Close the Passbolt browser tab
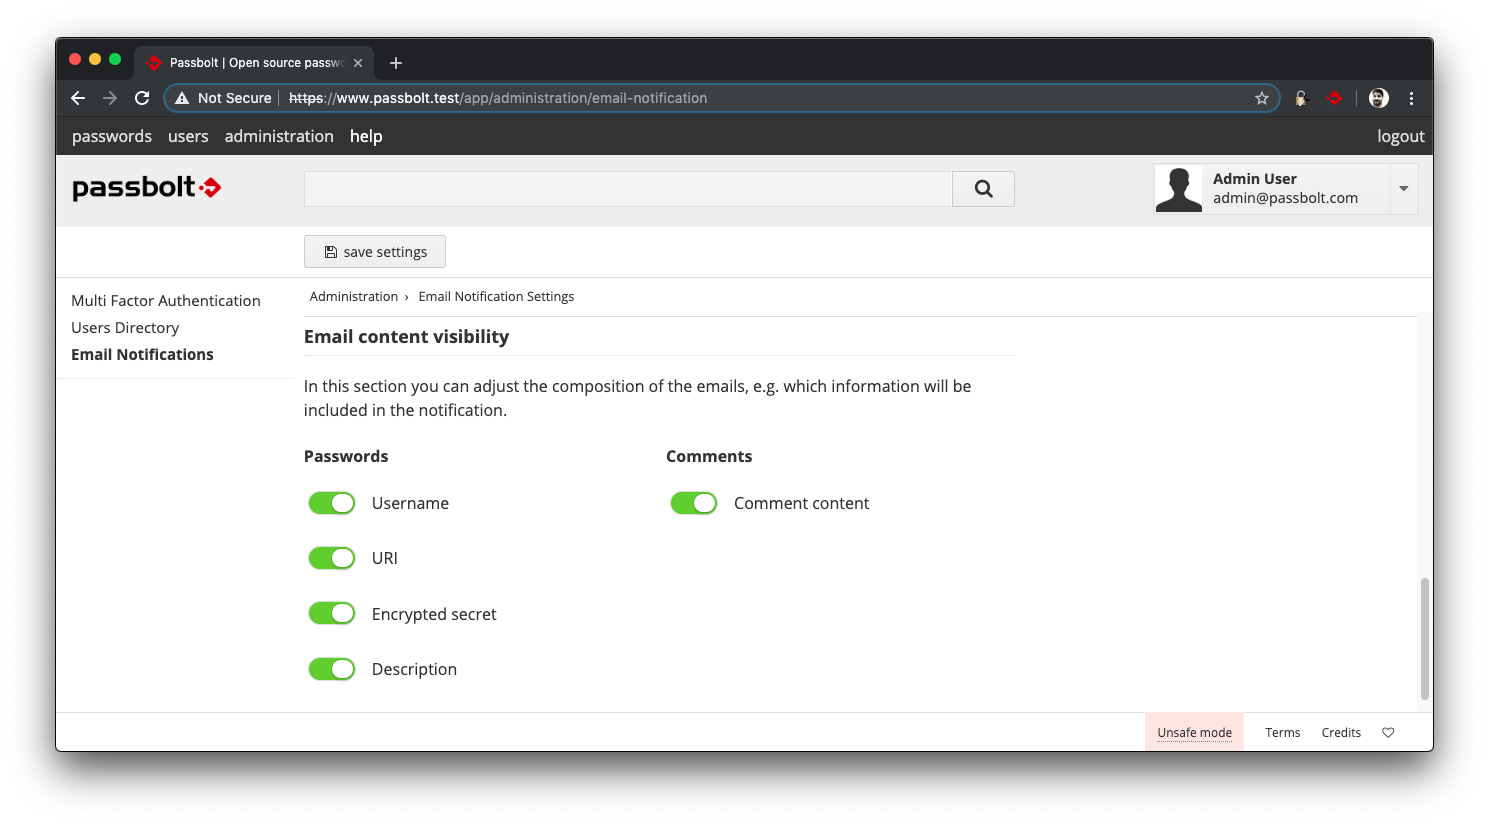Image resolution: width=1489 pixels, height=825 pixels. [x=358, y=63]
